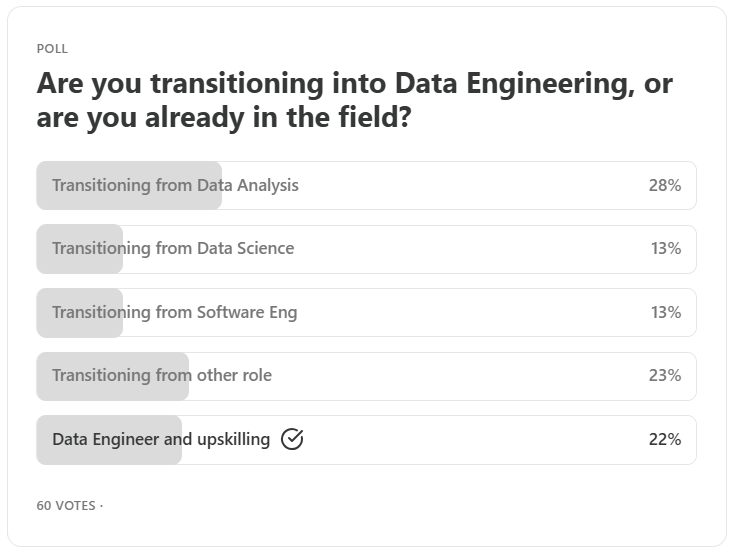Click the 28% result for Data Analysis

click(x=664, y=185)
